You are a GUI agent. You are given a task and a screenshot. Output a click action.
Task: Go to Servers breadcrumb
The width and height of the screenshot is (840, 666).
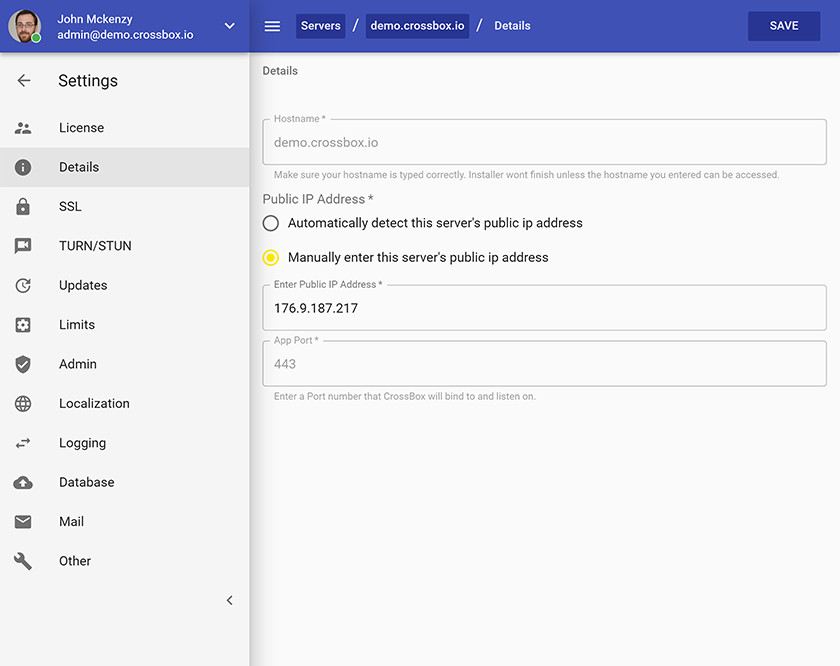(320, 26)
